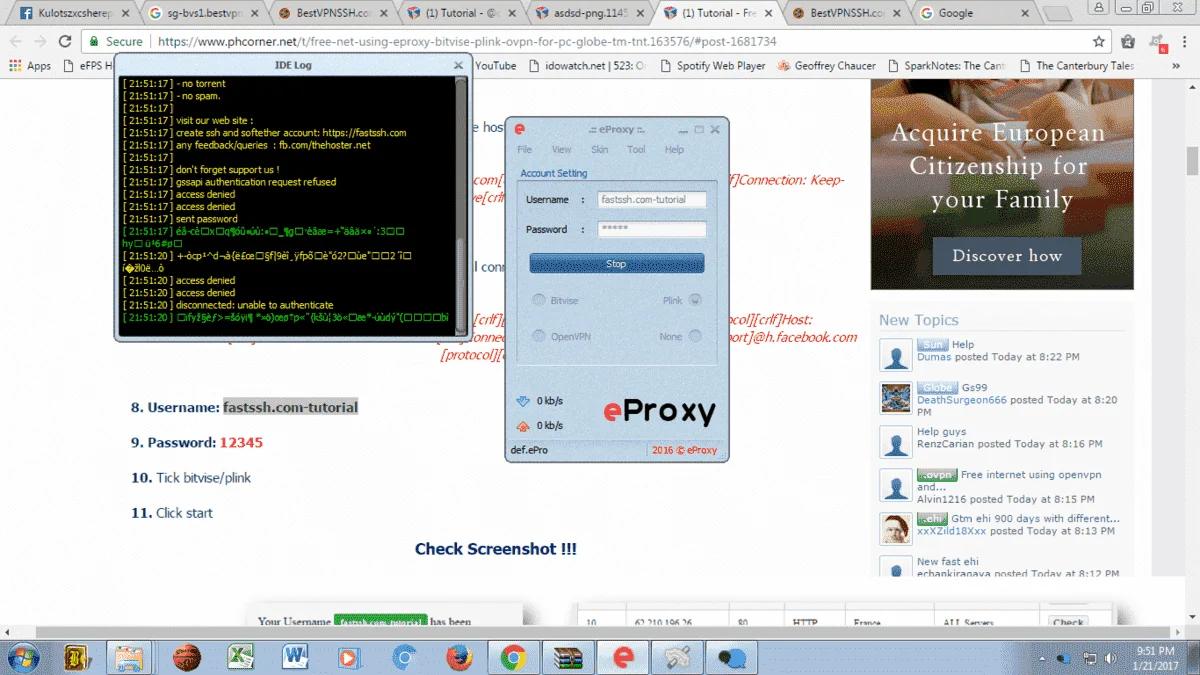Open the basketball game taskbar icon

(x=186, y=657)
